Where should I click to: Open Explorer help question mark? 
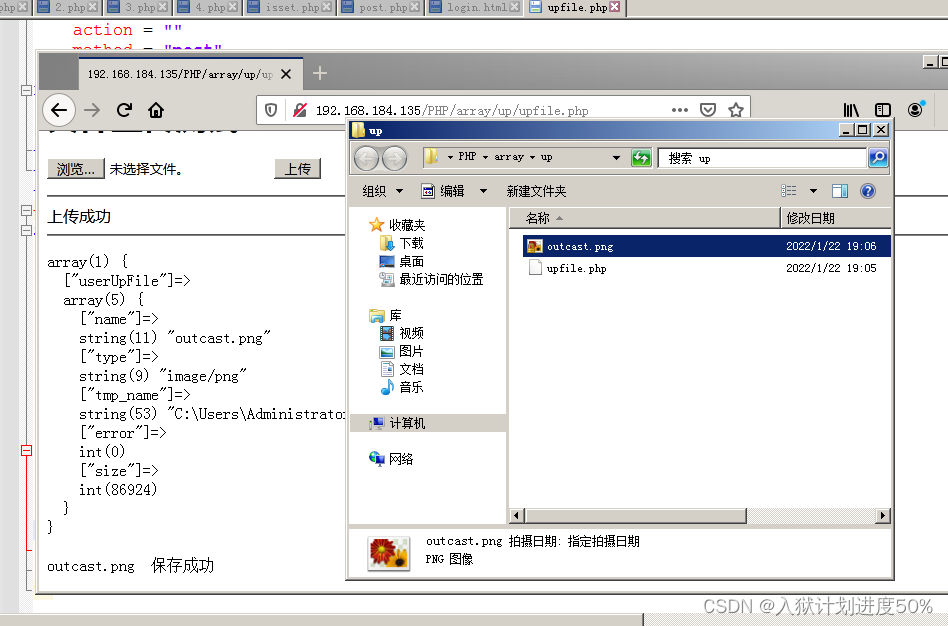[x=868, y=191]
